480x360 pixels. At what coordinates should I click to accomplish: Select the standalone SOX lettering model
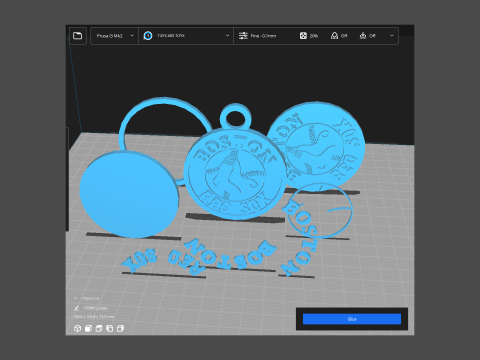pos(139,261)
